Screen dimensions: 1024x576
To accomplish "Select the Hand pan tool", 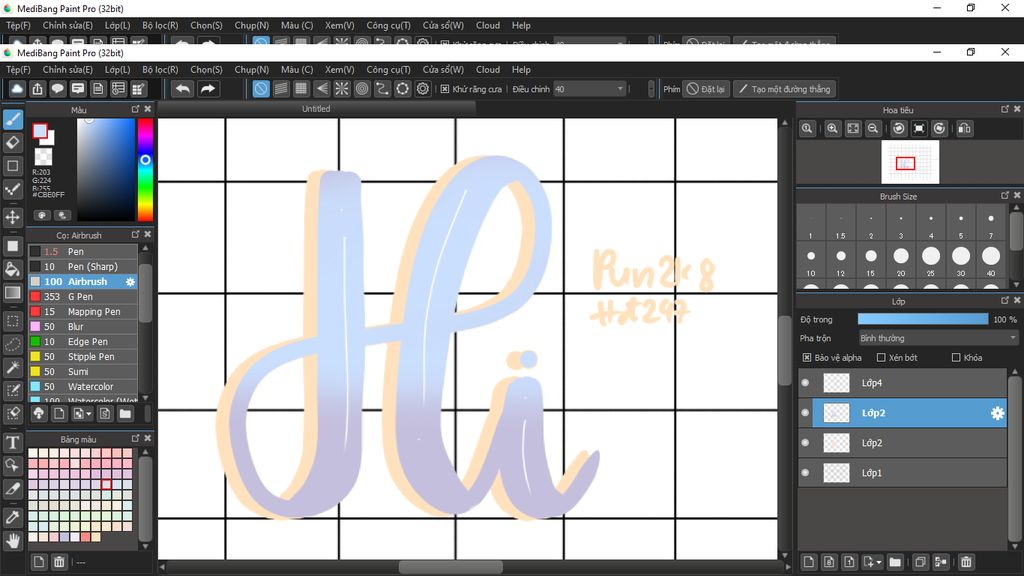I will (12, 540).
